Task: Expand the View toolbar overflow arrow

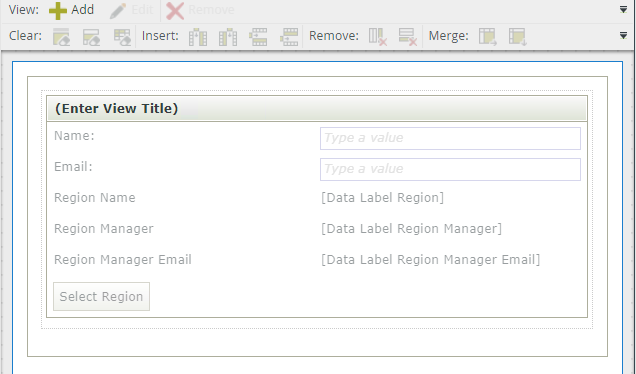Action: point(623,9)
